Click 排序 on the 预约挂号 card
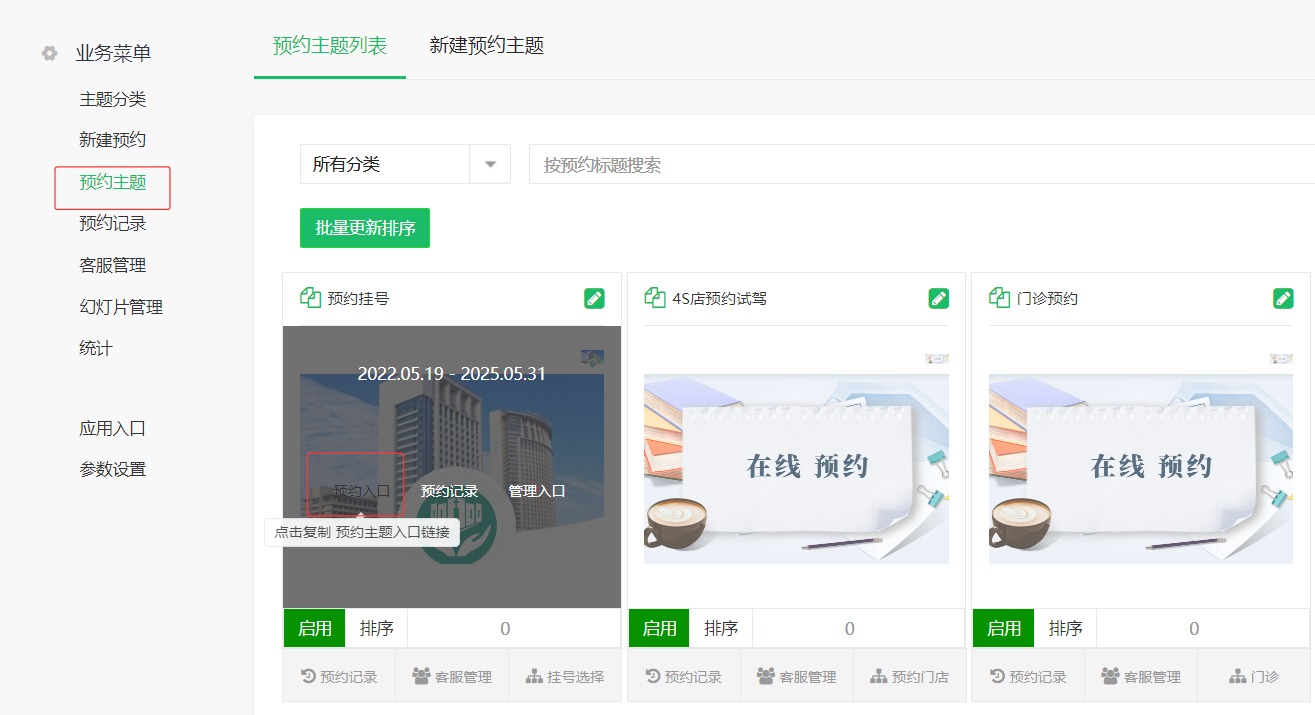The width and height of the screenshot is (1315, 715). pyautogui.click(x=377, y=628)
